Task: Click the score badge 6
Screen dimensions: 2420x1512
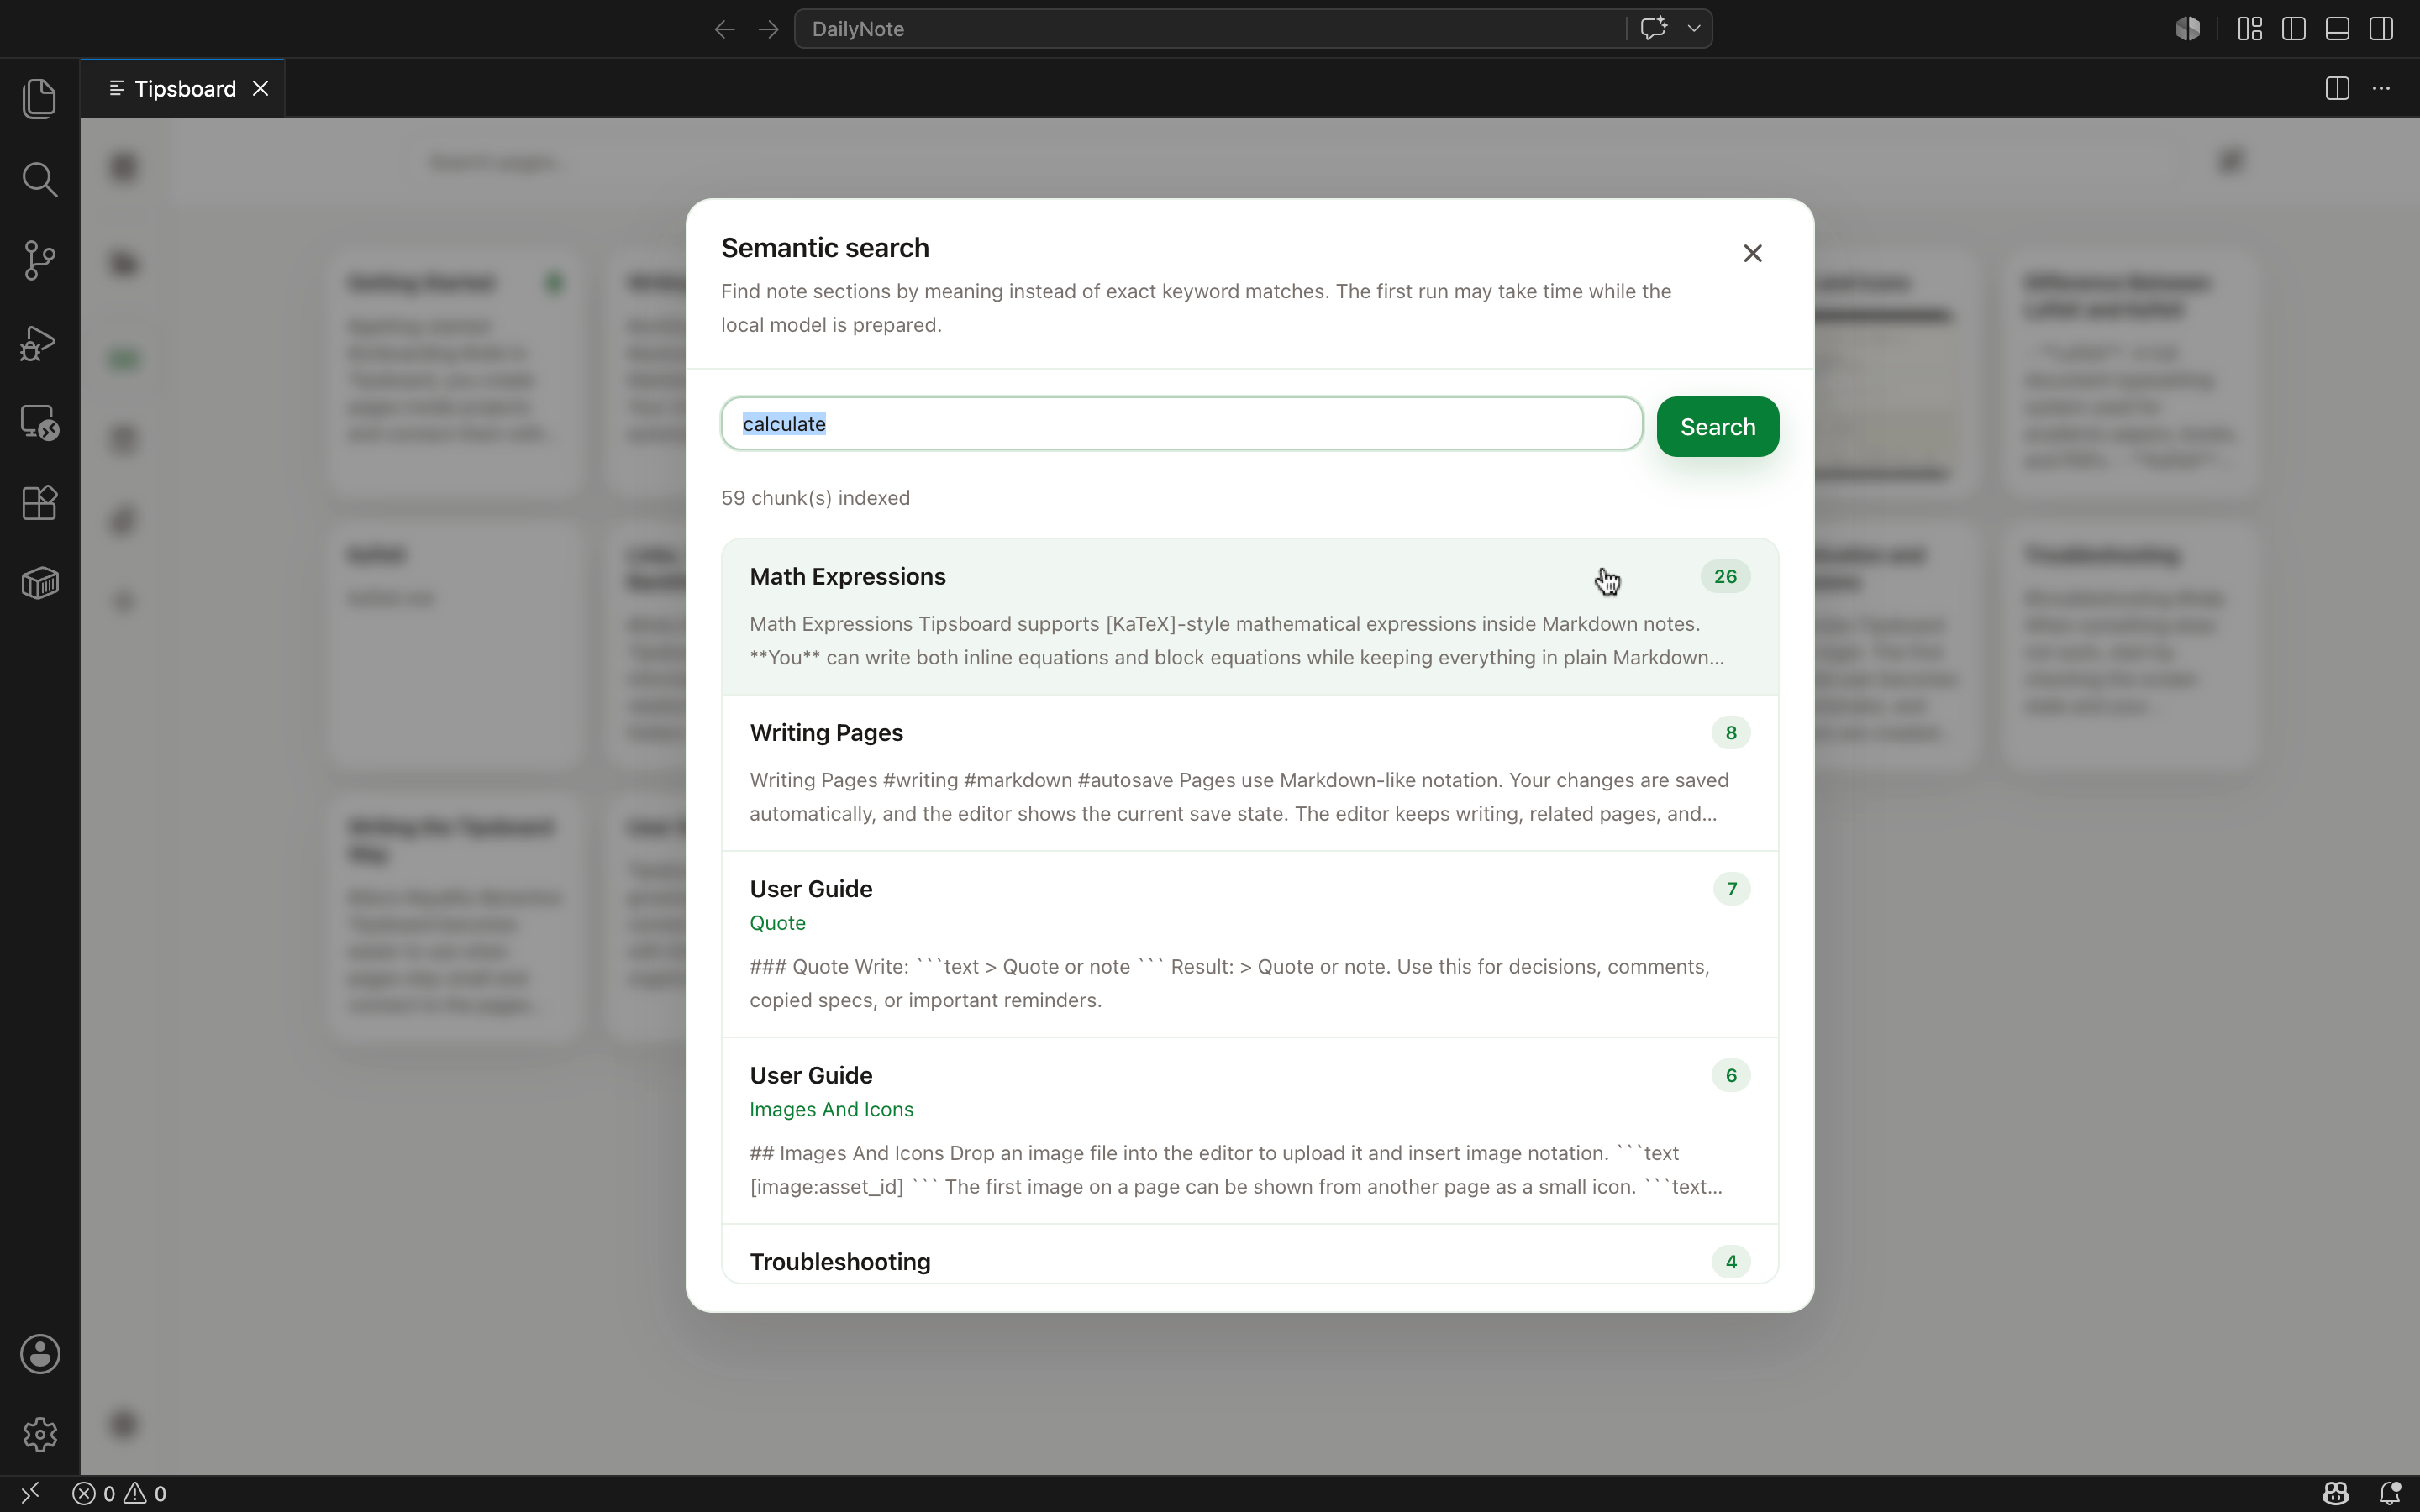Action: [1731, 1075]
